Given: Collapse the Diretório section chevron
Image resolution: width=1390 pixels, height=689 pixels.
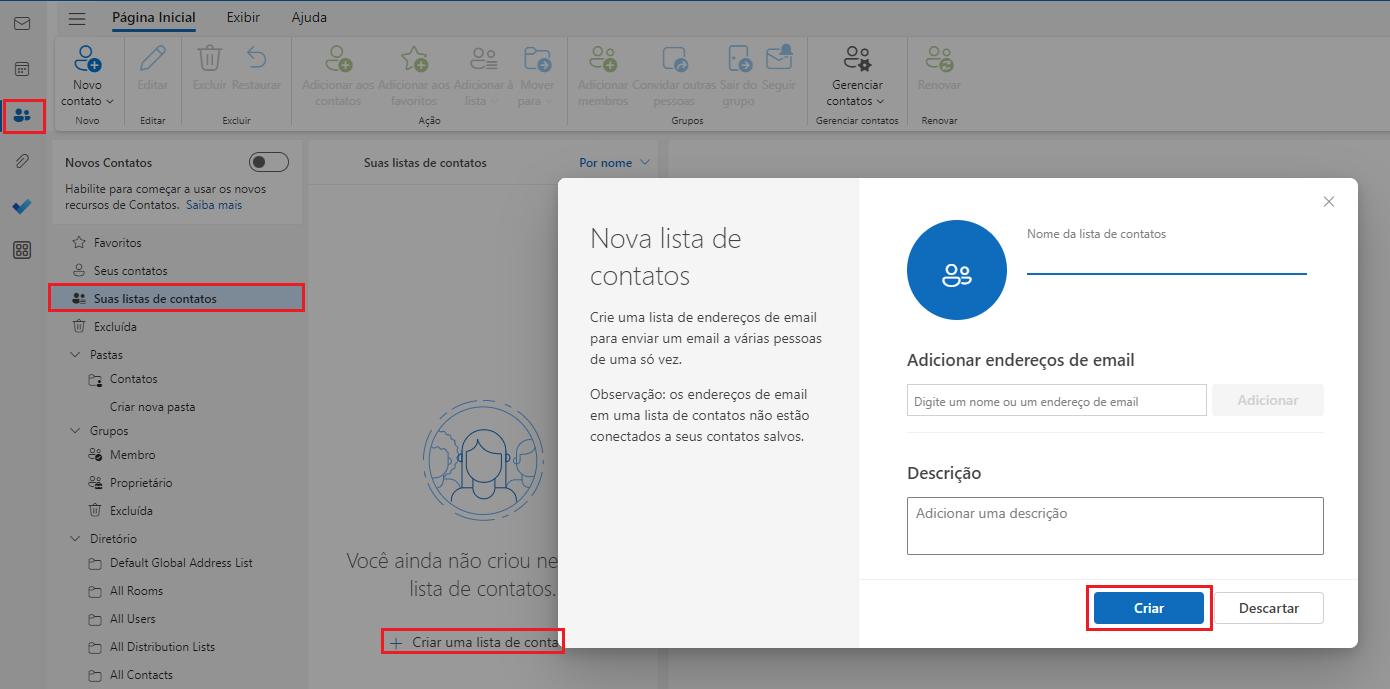Looking at the screenshot, I should coord(75,539).
